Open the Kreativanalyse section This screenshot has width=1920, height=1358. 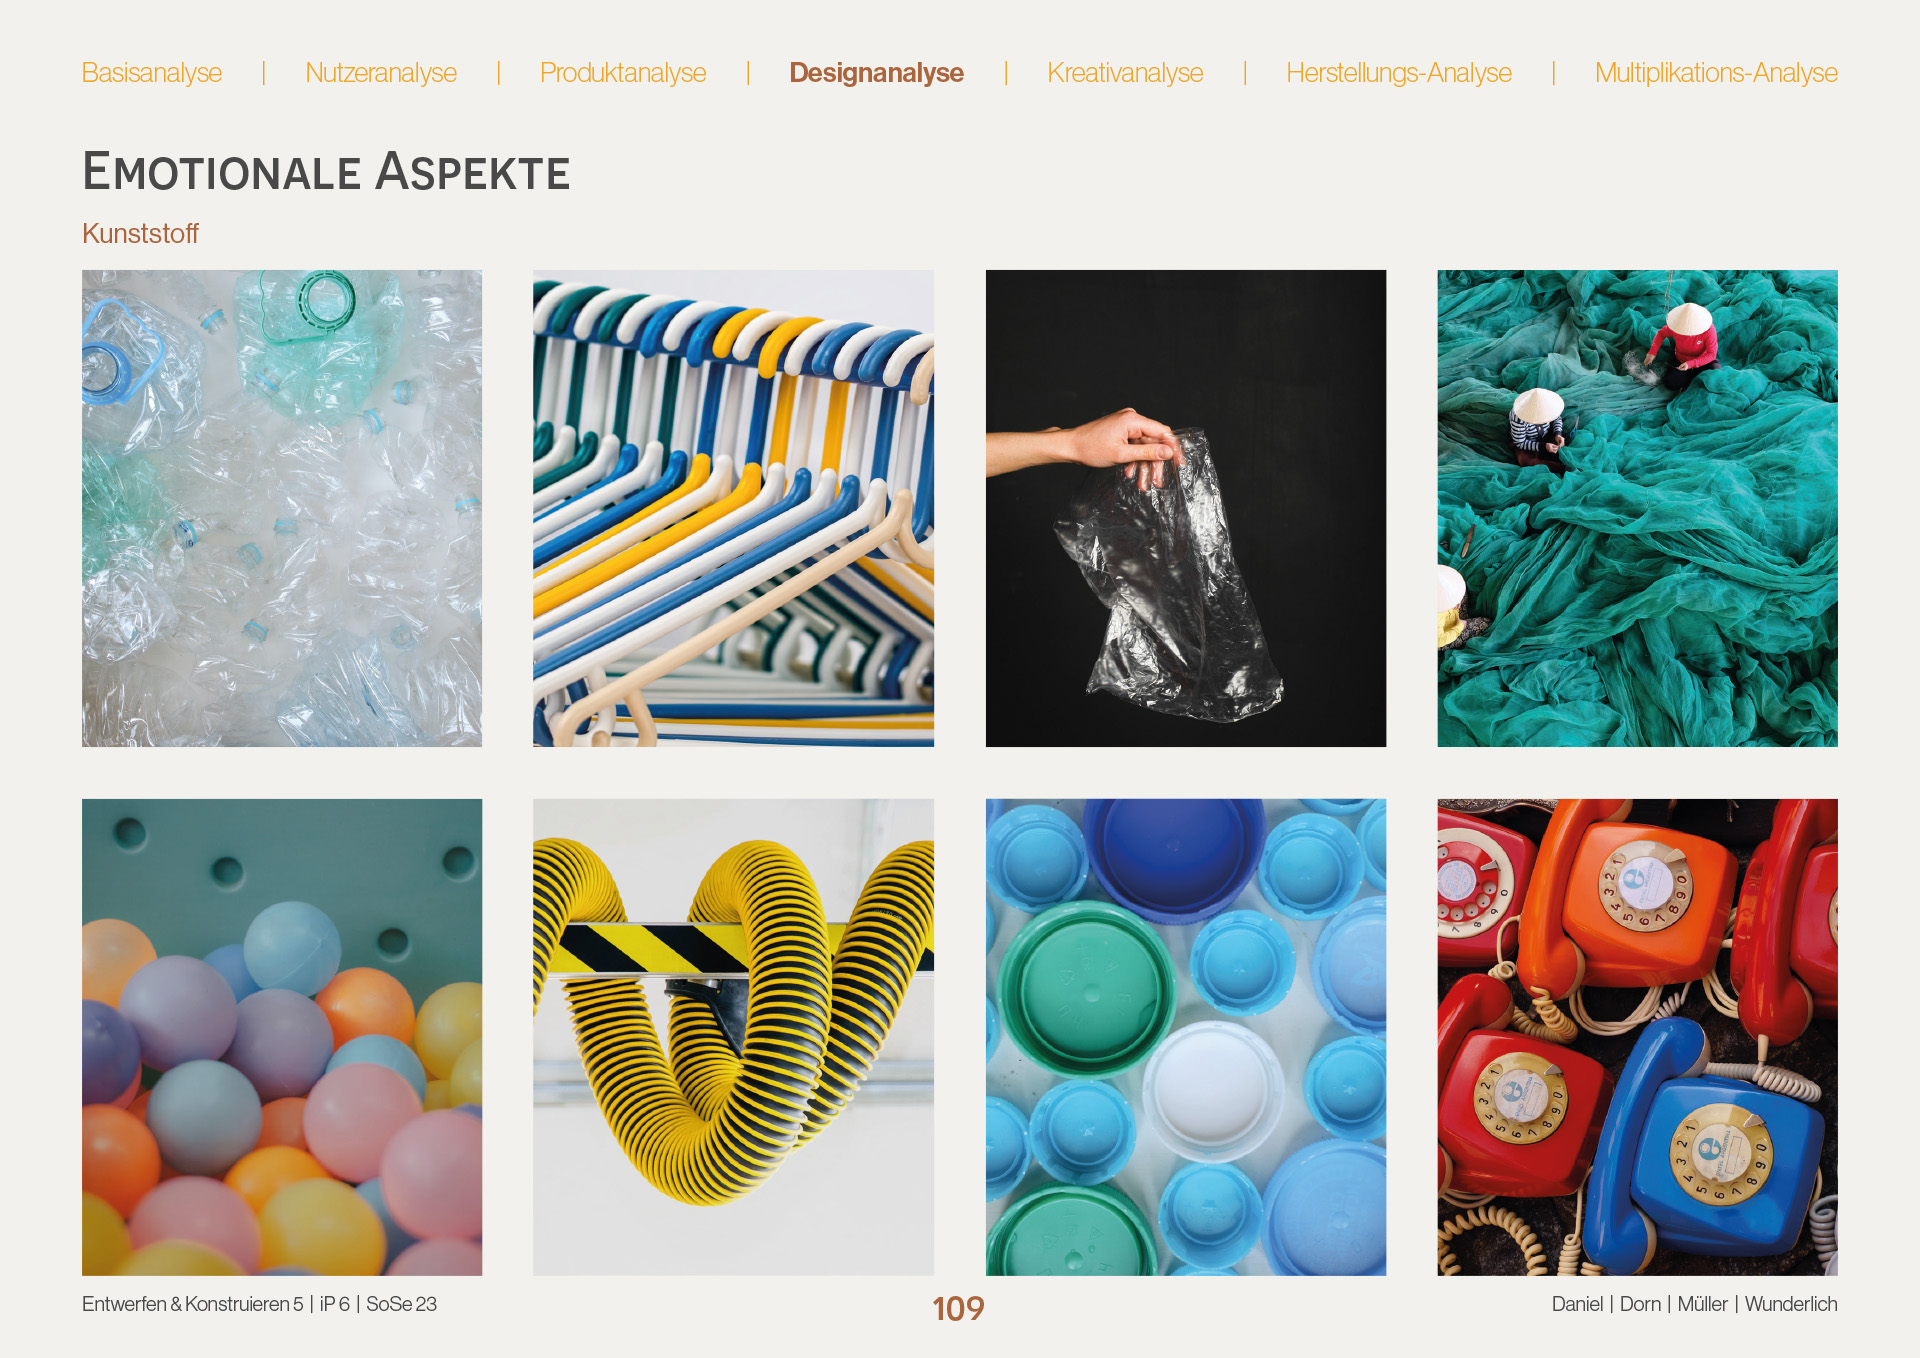coord(1125,73)
